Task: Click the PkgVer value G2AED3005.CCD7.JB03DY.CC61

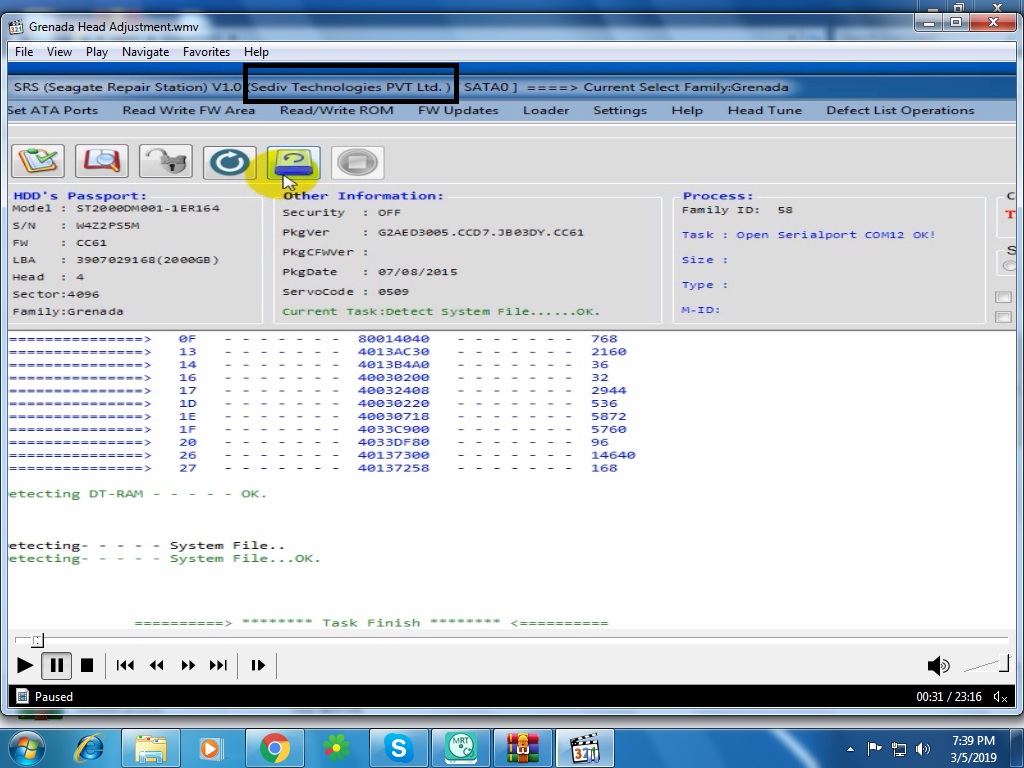Action: point(481,232)
